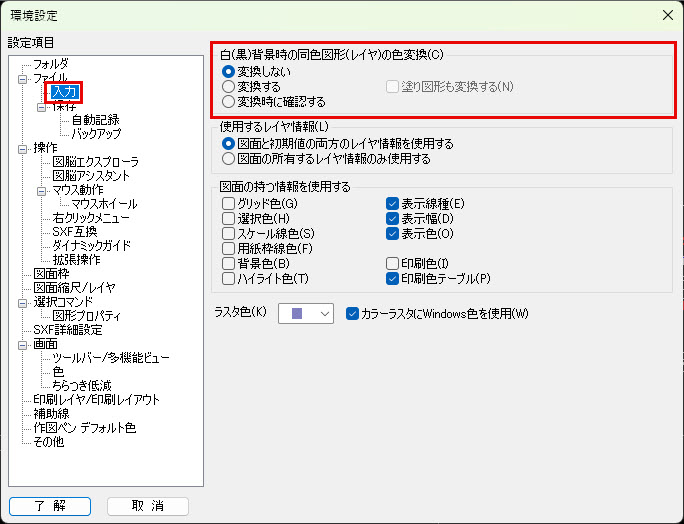Toggle 印刷色テーブル(P) checkbox
Viewport: 684px width, 524px height.
coord(393,278)
